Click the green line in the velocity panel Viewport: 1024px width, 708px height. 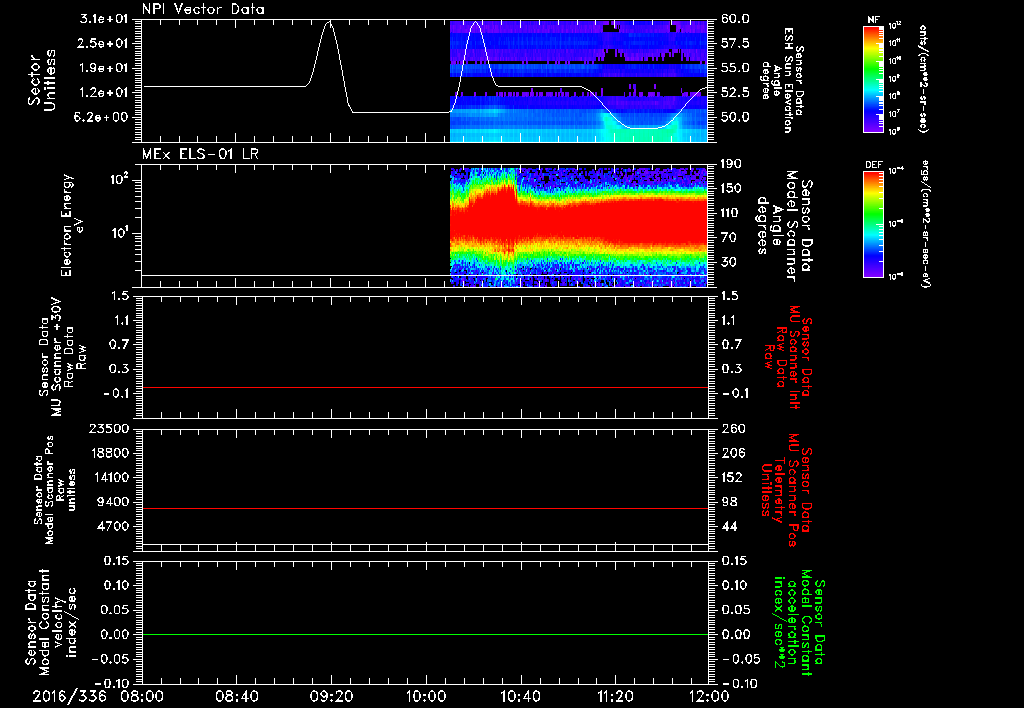[425, 635]
